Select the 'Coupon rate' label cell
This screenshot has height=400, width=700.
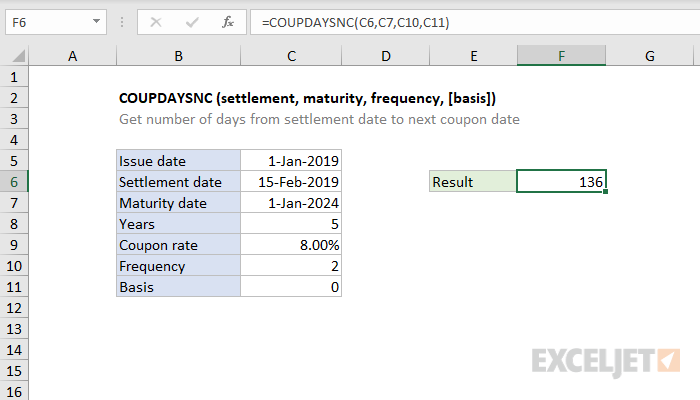point(178,245)
